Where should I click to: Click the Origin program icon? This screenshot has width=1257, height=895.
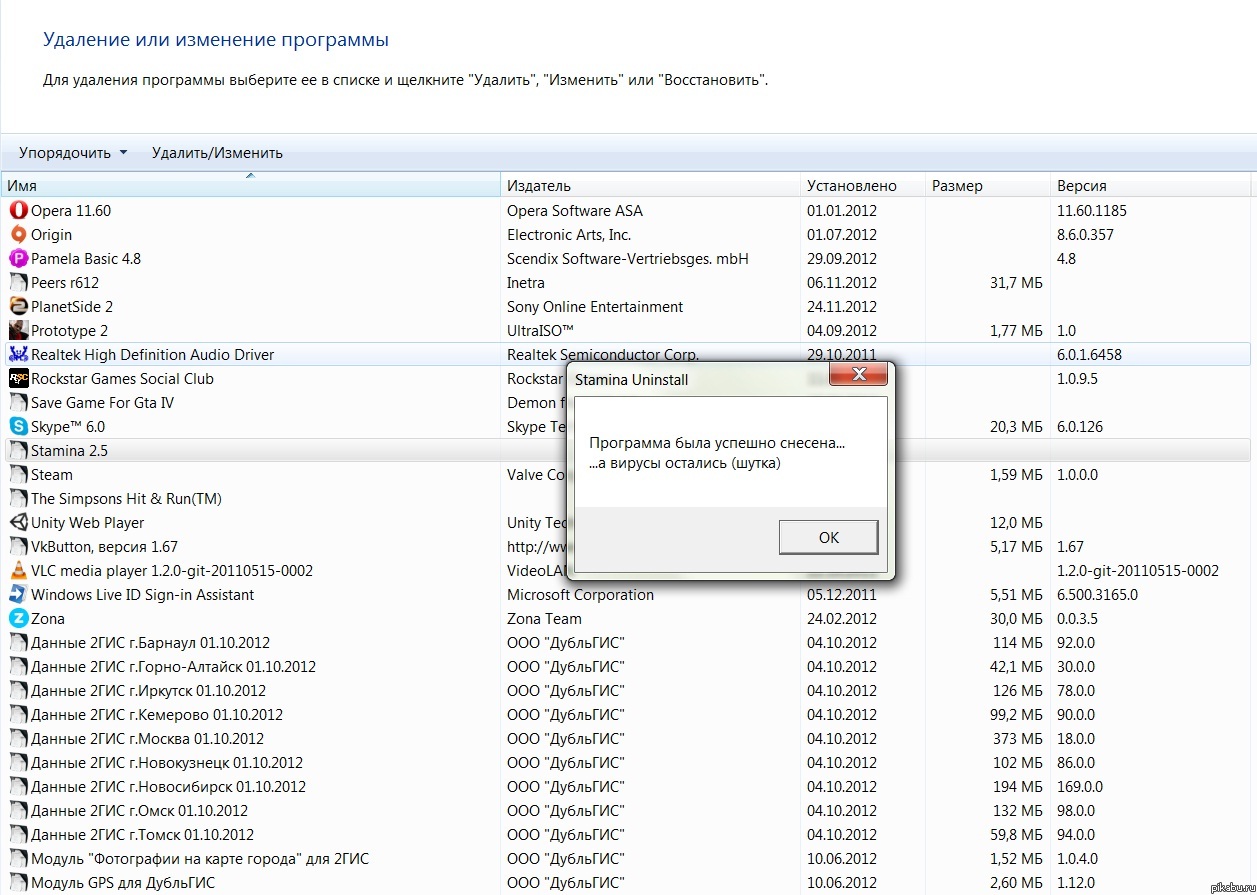click(x=18, y=234)
